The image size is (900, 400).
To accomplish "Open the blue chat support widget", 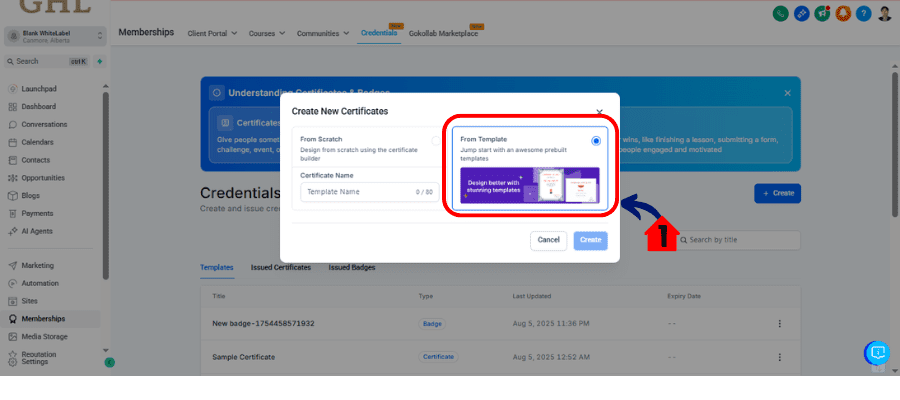I will [x=876, y=353].
